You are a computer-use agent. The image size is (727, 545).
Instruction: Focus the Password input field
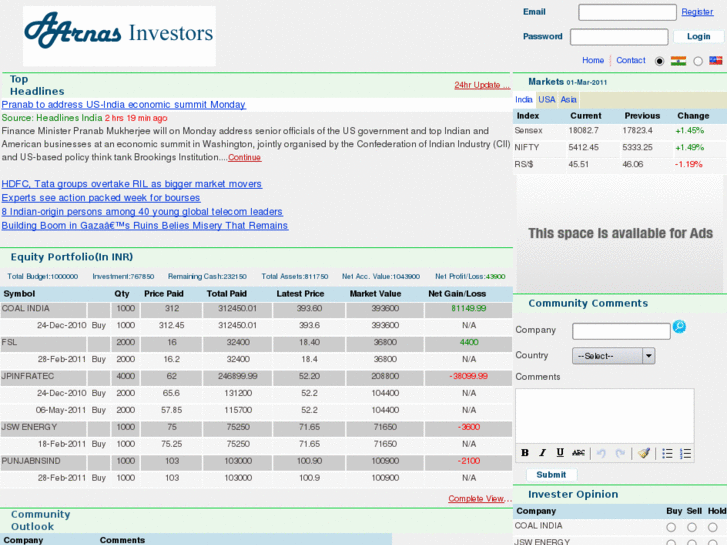(619, 37)
